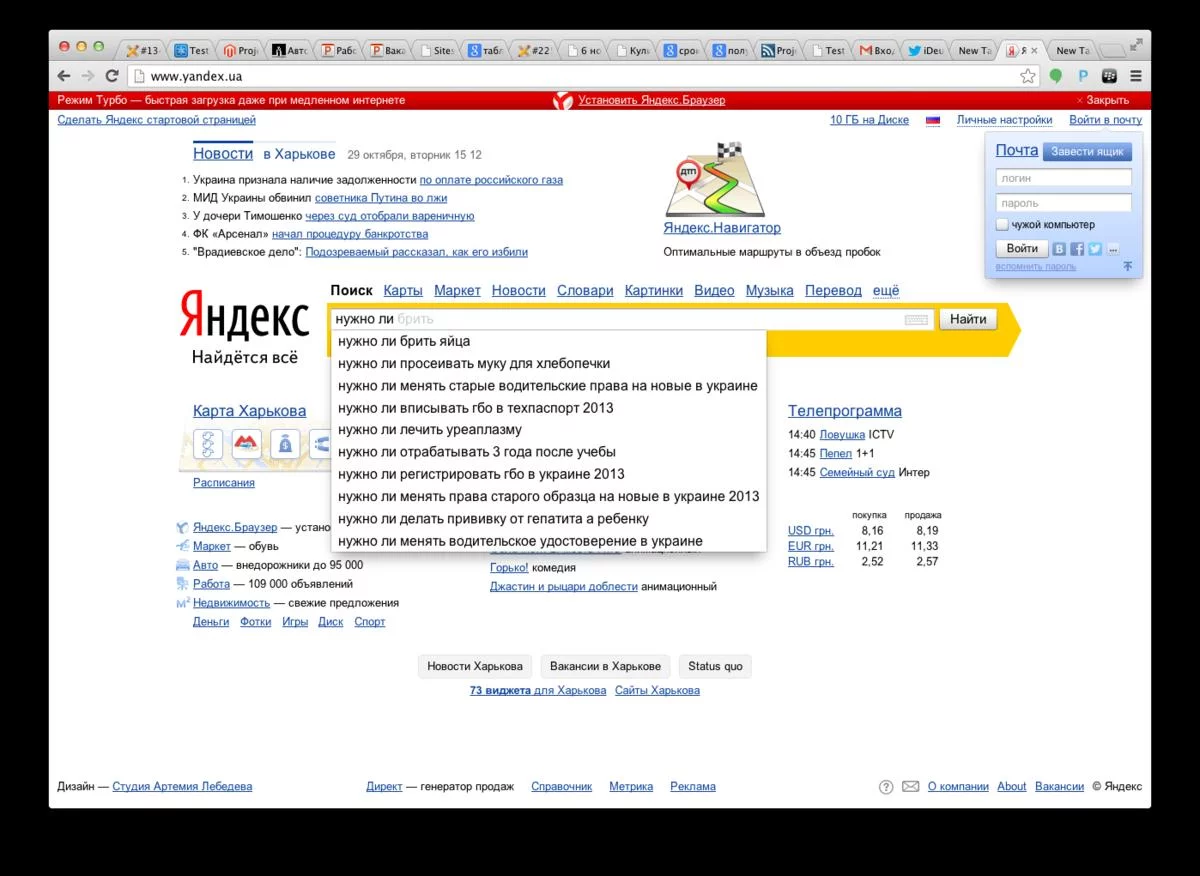
Task: Sign in with the VKontakte icon
Action: click(1059, 249)
